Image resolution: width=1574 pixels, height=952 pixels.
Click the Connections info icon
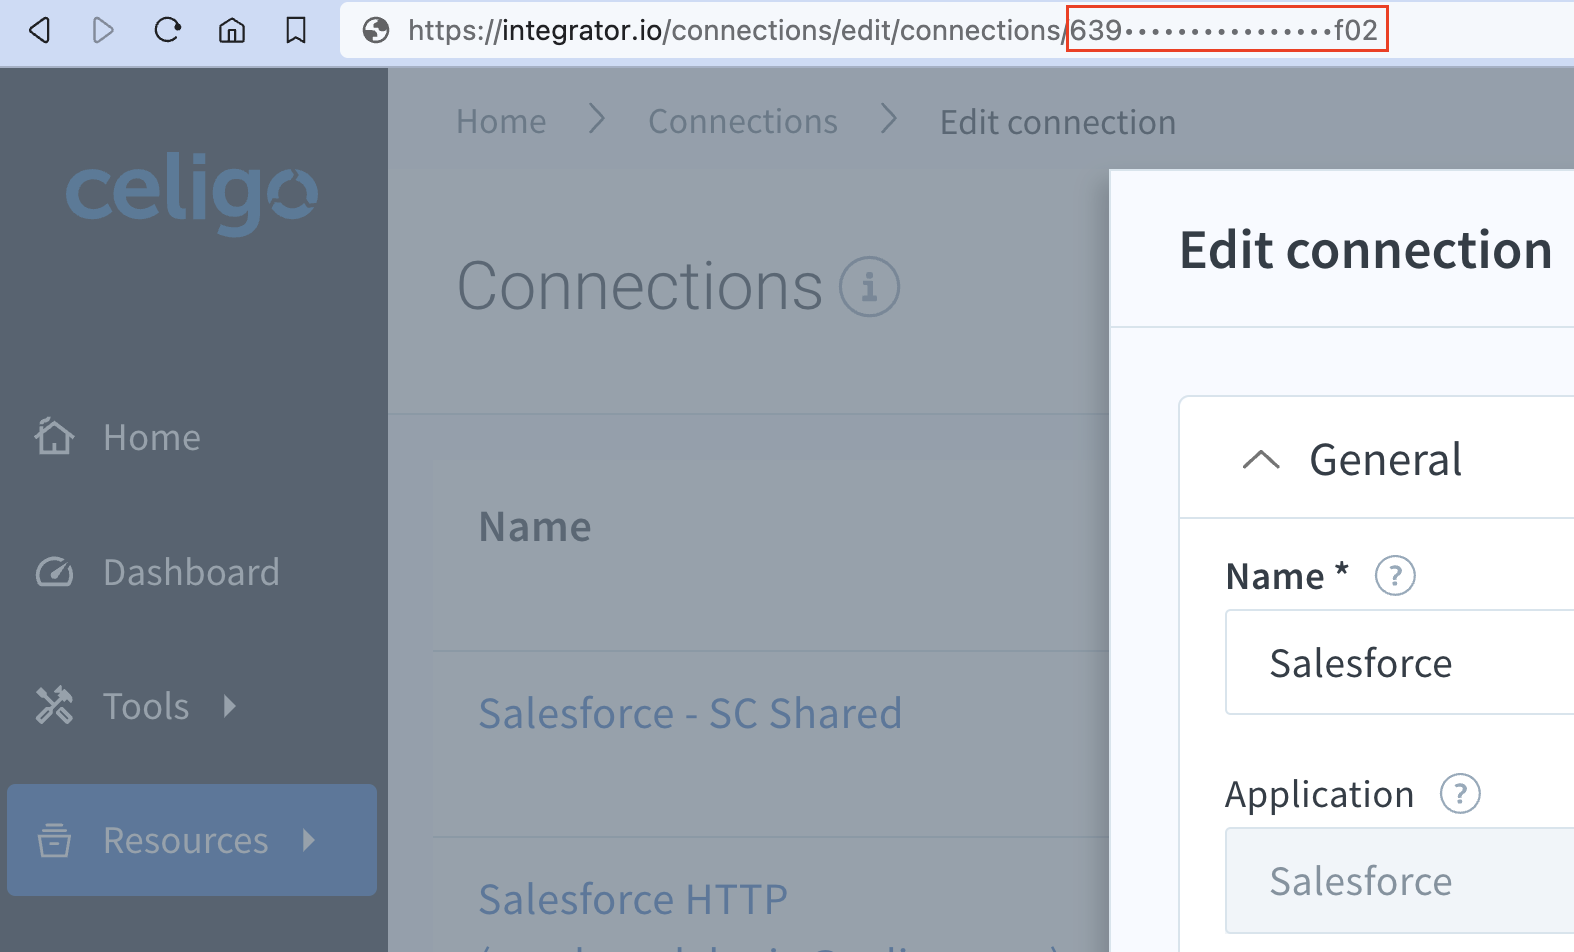point(869,287)
